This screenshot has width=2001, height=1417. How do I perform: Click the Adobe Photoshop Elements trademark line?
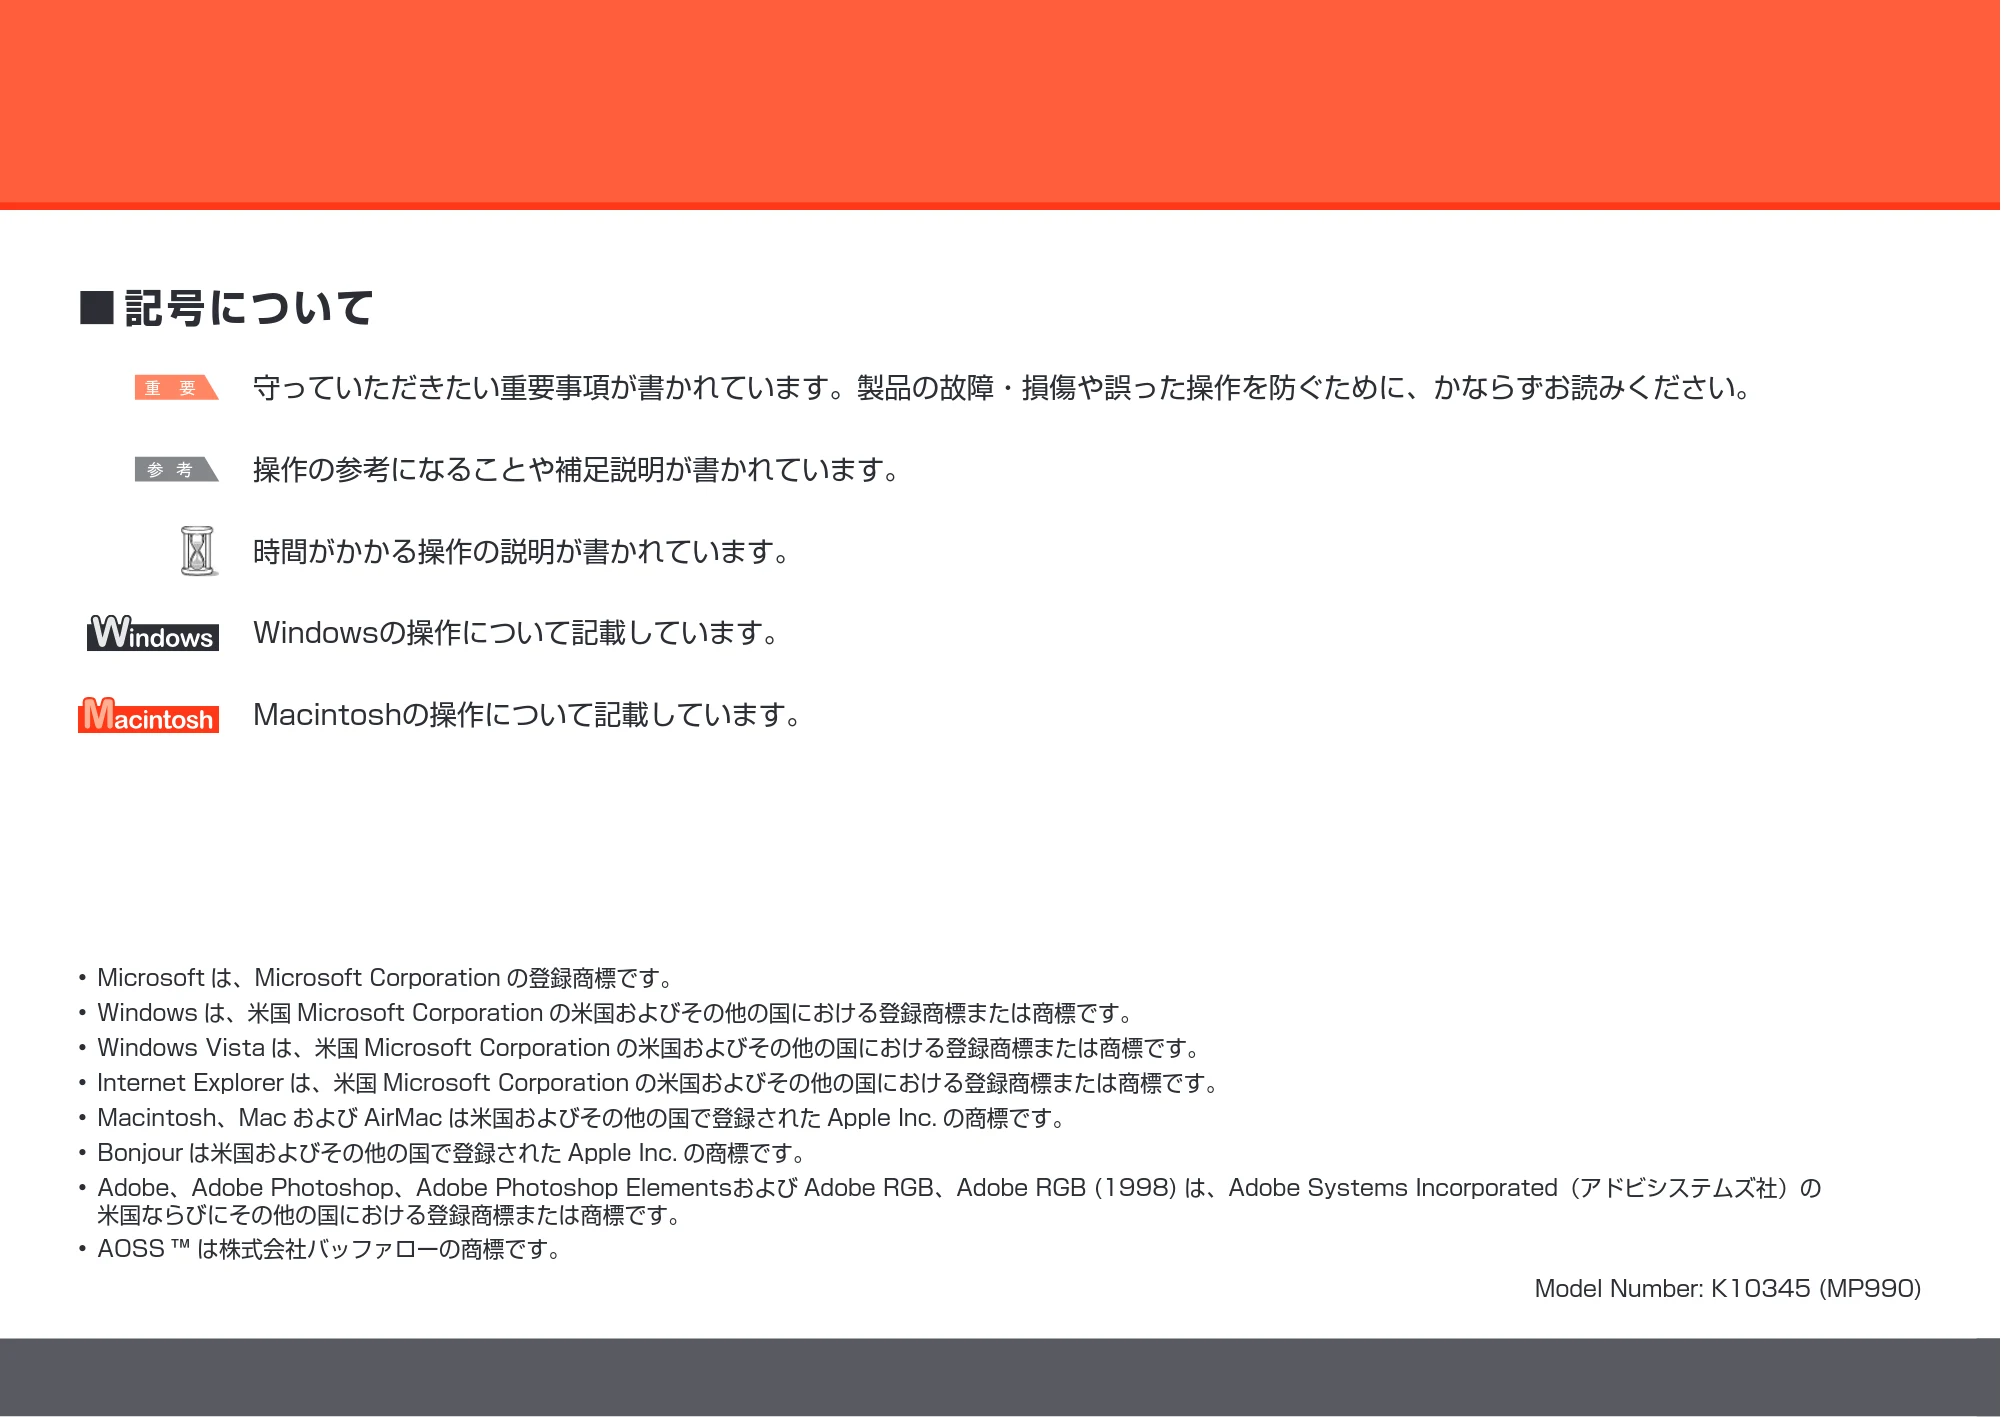[x=960, y=1188]
